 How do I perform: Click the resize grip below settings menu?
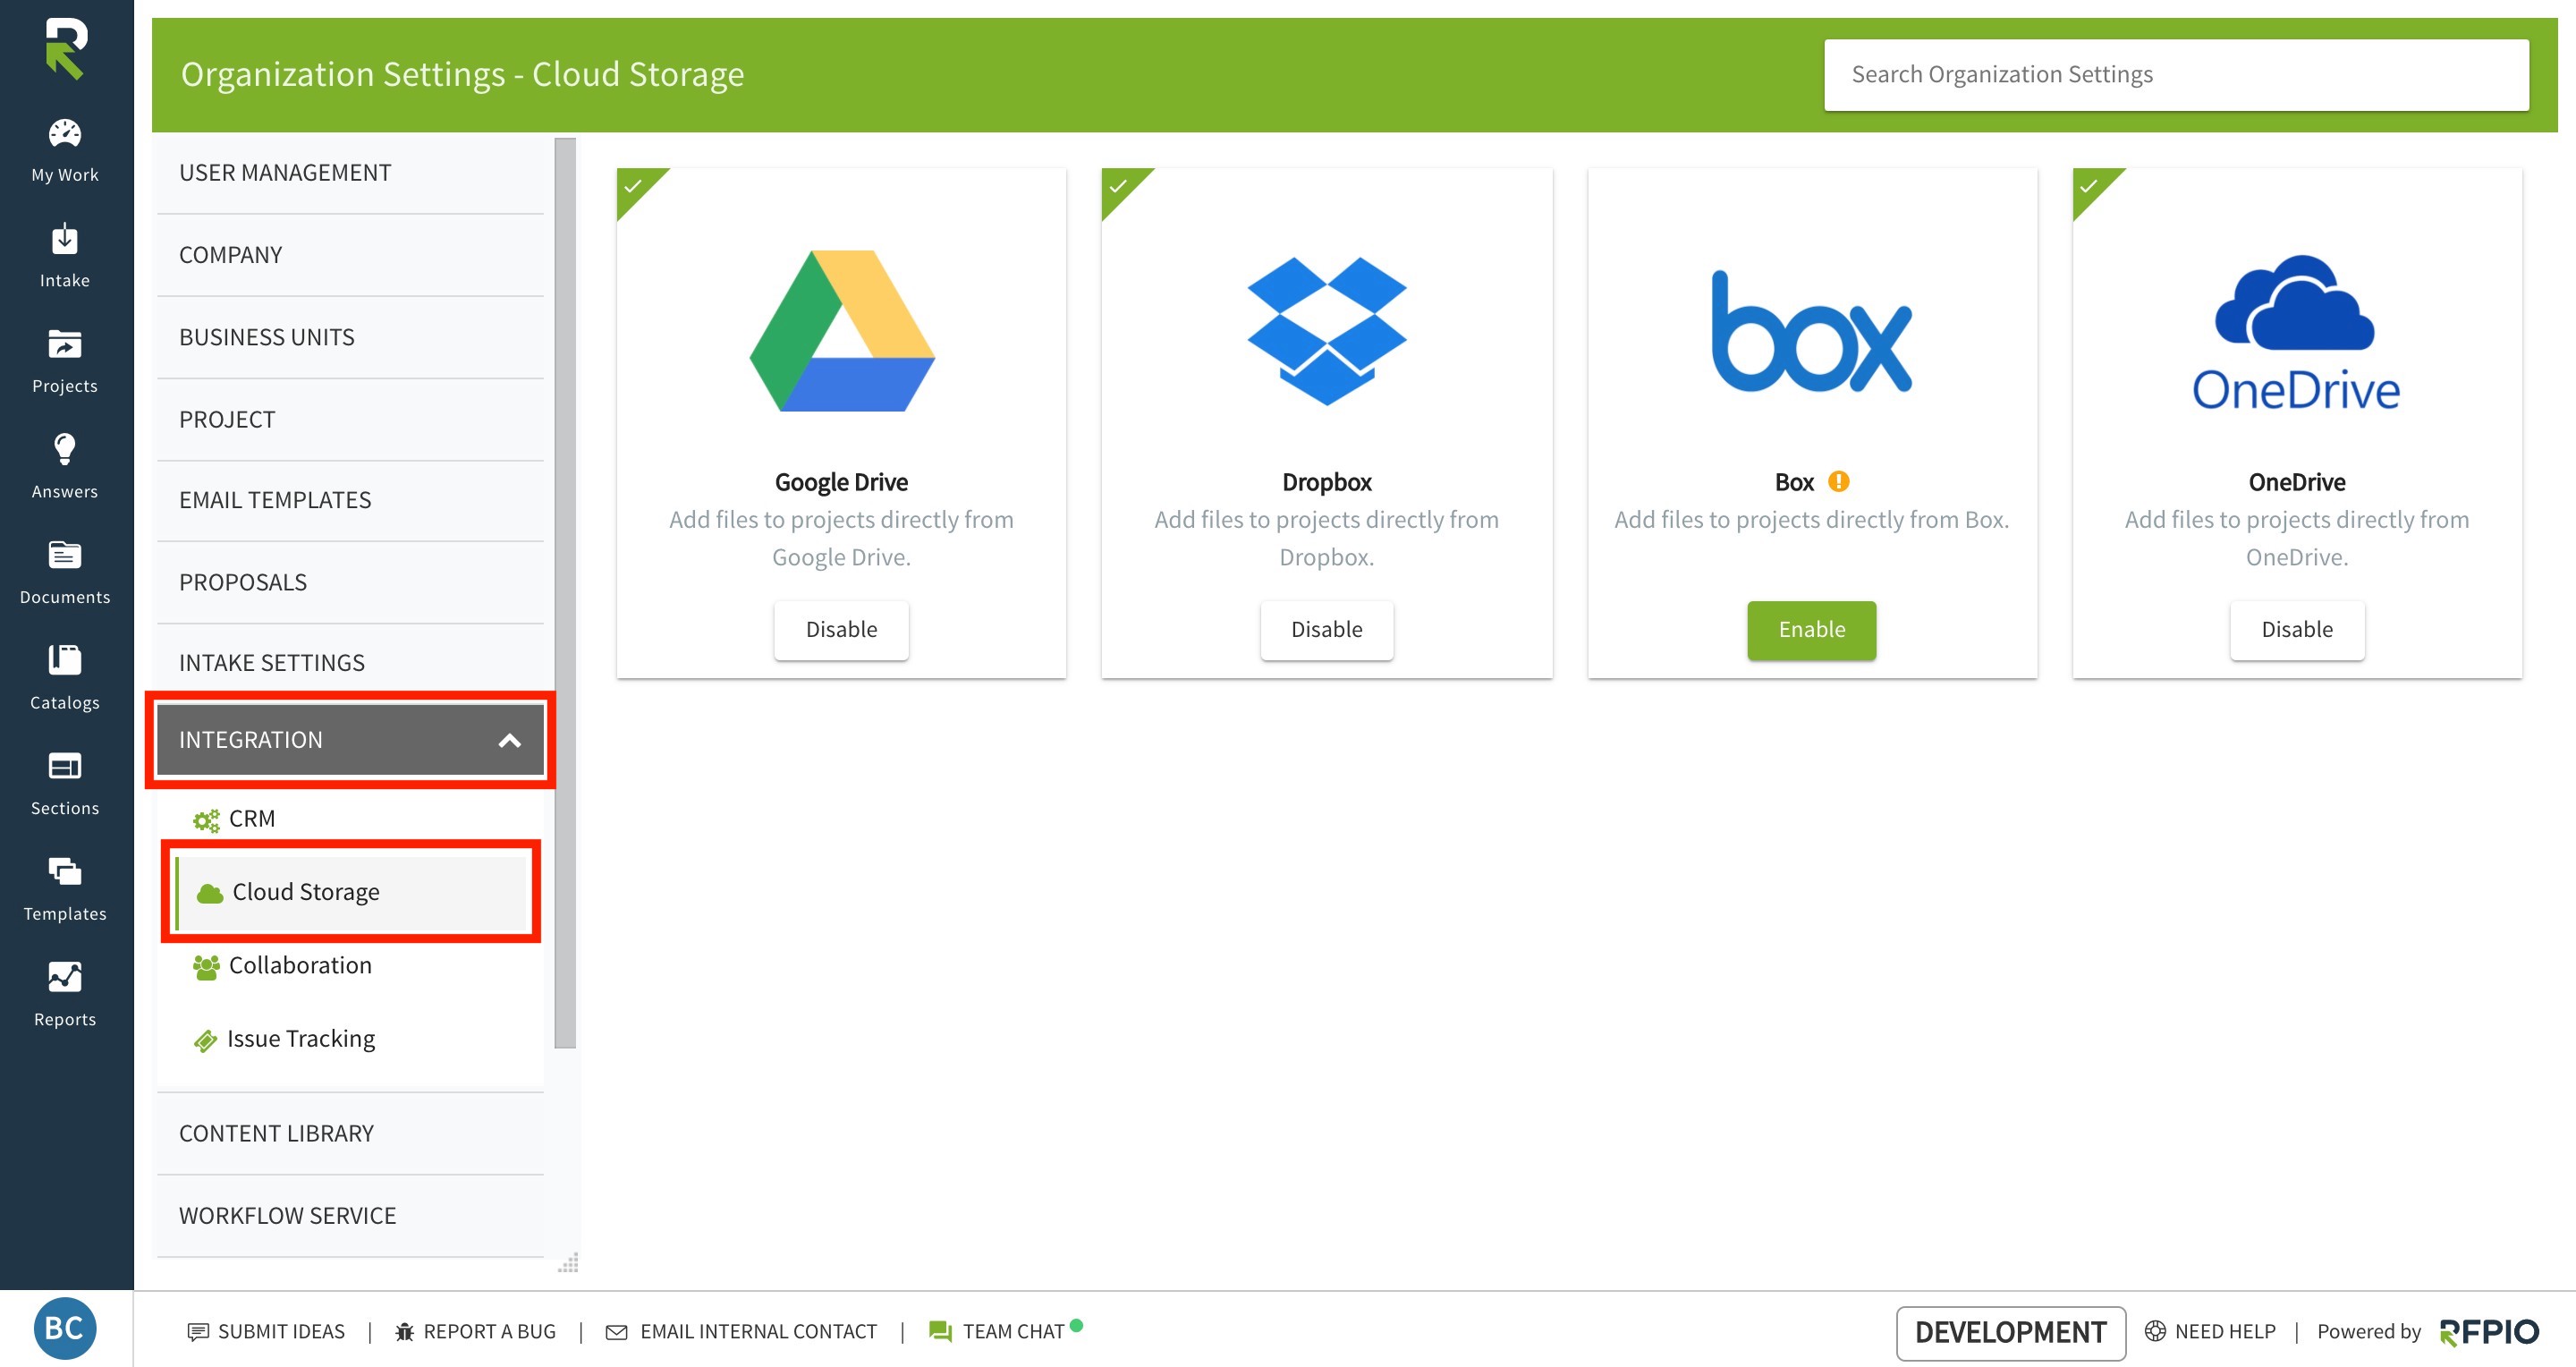(568, 1263)
